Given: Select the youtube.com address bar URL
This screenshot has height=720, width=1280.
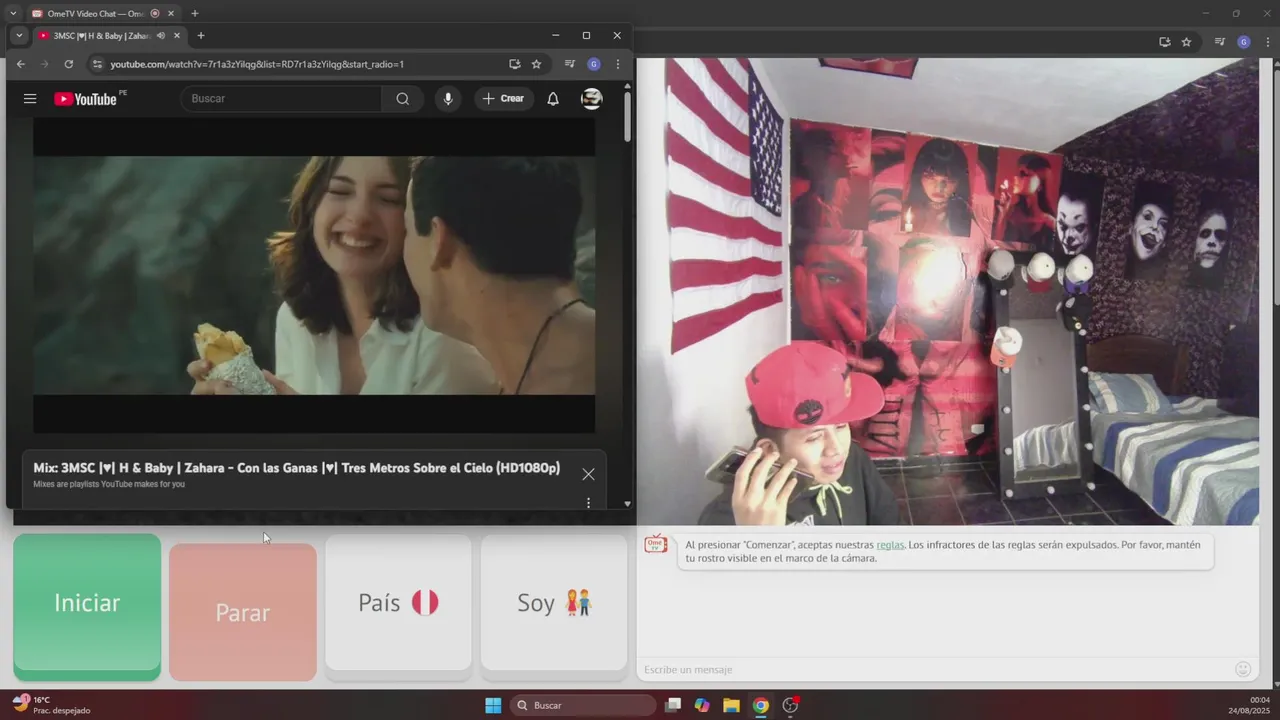Looking at the screenshot, I should coord(257,64).
